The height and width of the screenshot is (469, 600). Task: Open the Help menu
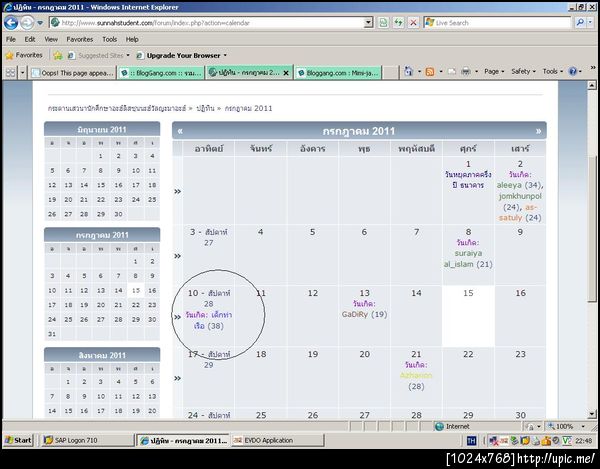pyautogui.click(x=132, y=39)
